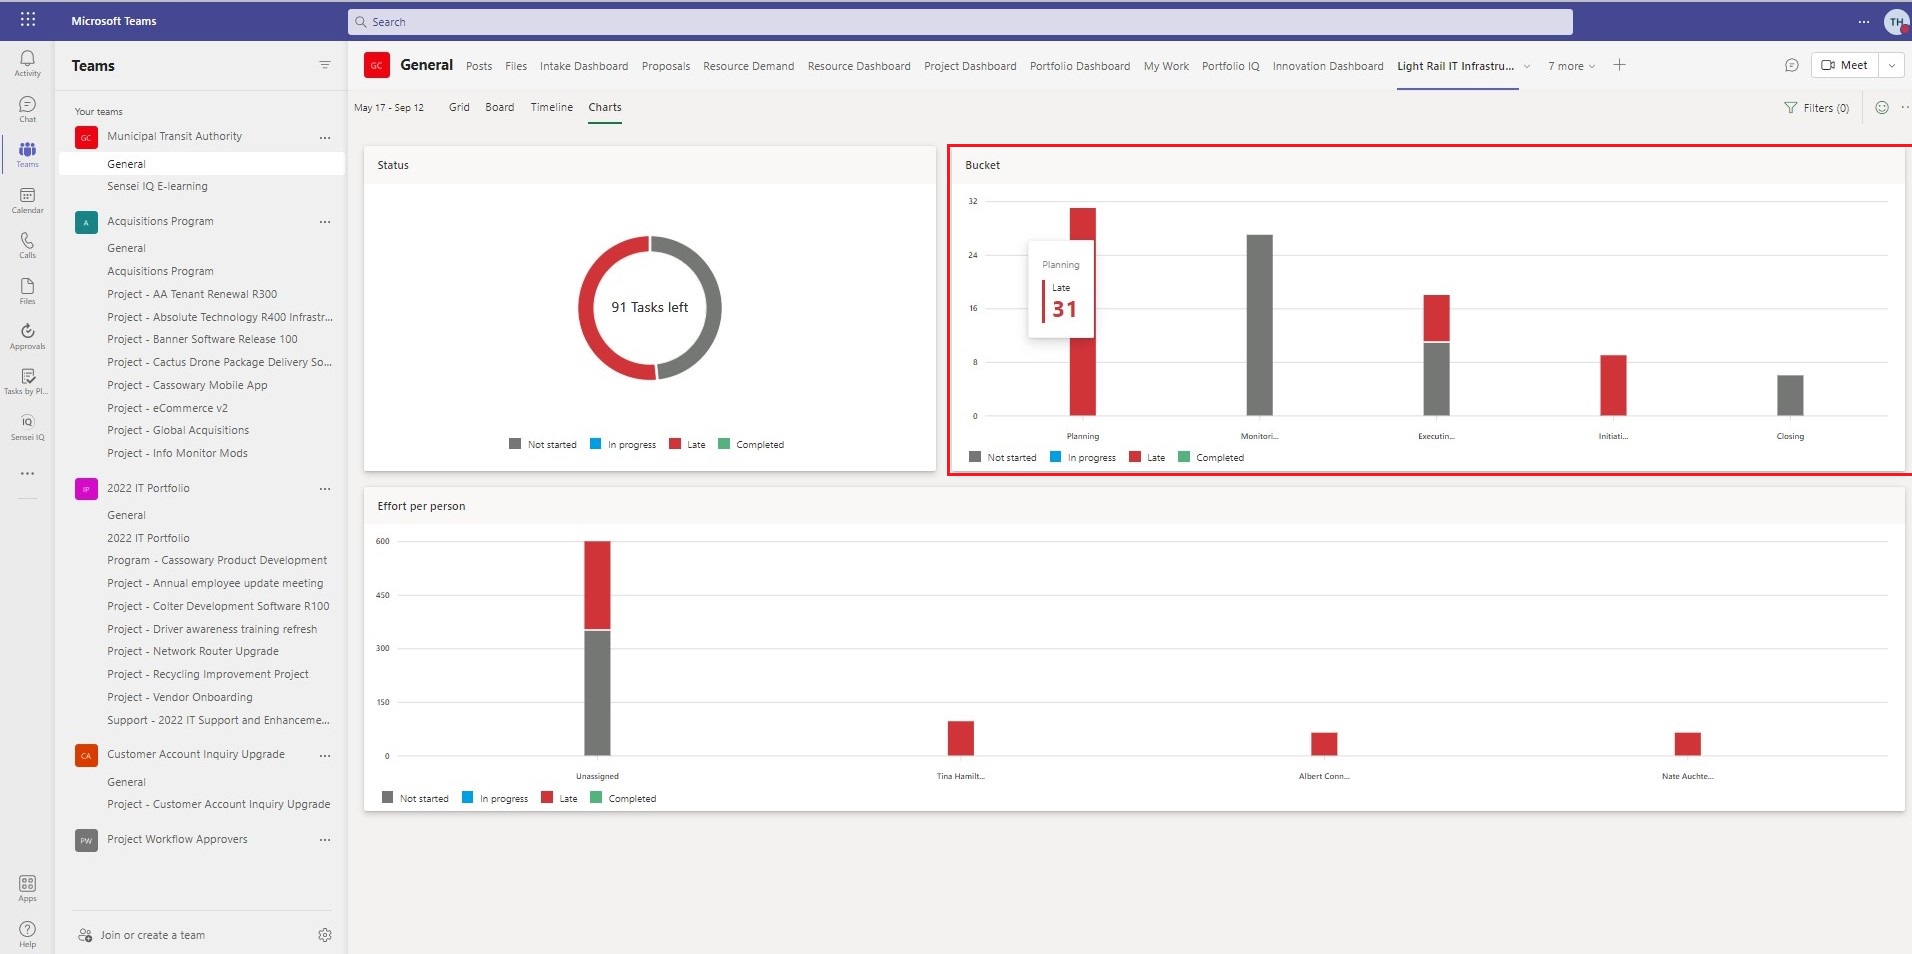Expand Project Workflow Approvers team
Viewport: 1912px width, 954px height.
177,839
